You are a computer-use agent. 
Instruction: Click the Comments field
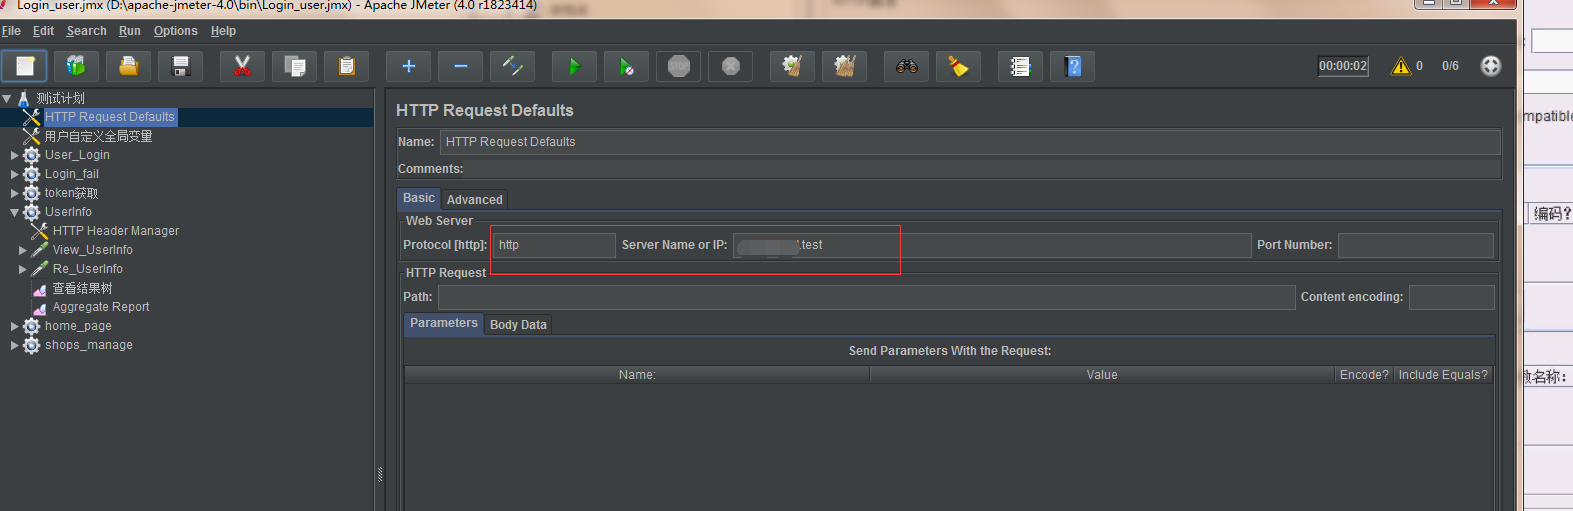pyautogui.click(x=983, y=169)
